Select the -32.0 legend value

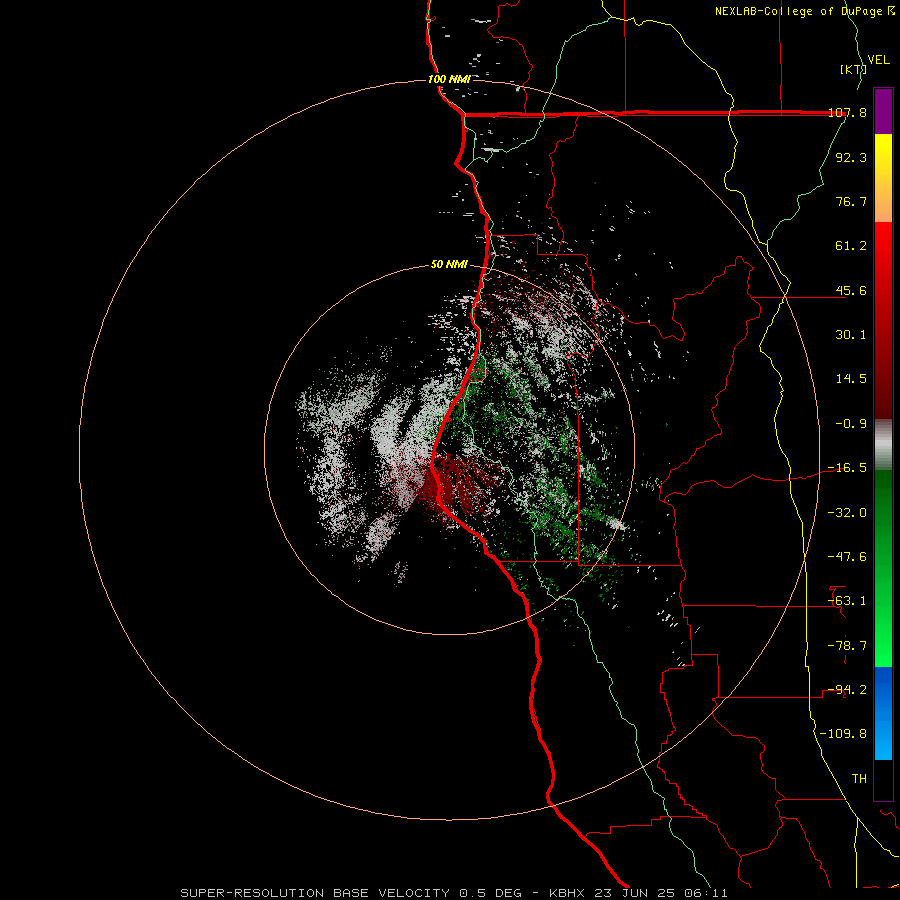(x=847, y=513)
